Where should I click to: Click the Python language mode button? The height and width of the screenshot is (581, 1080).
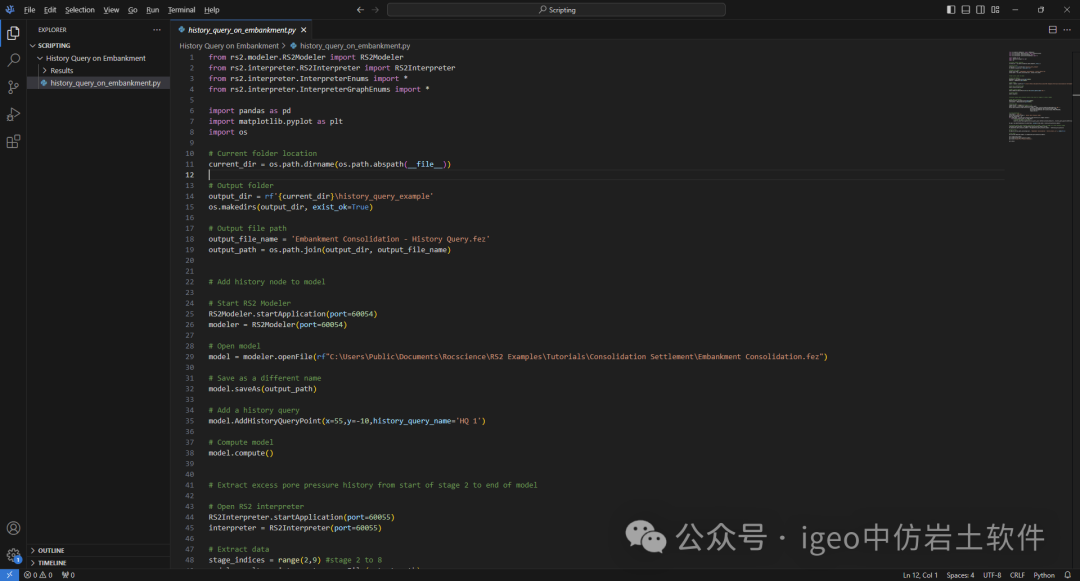click(1044, 575)
